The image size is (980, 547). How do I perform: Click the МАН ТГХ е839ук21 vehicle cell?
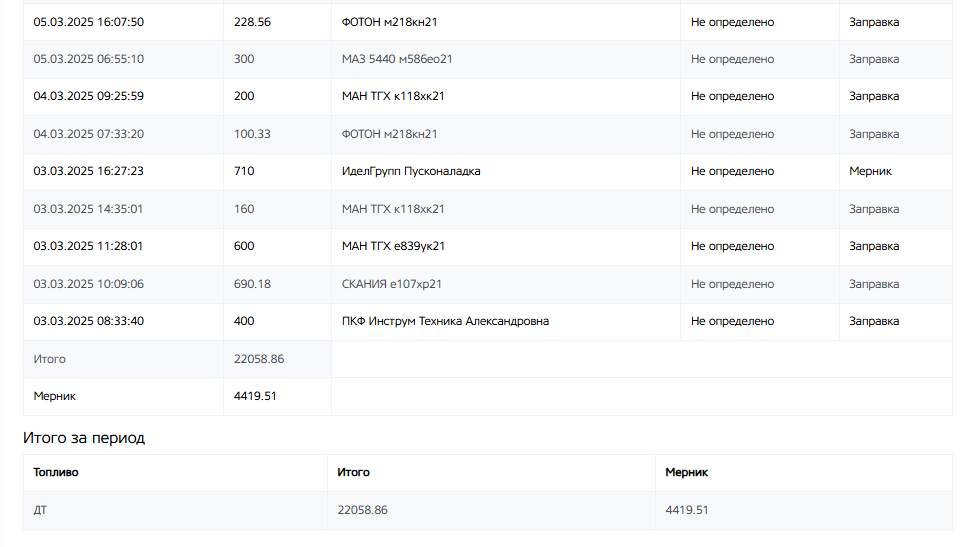click(393, 246)
